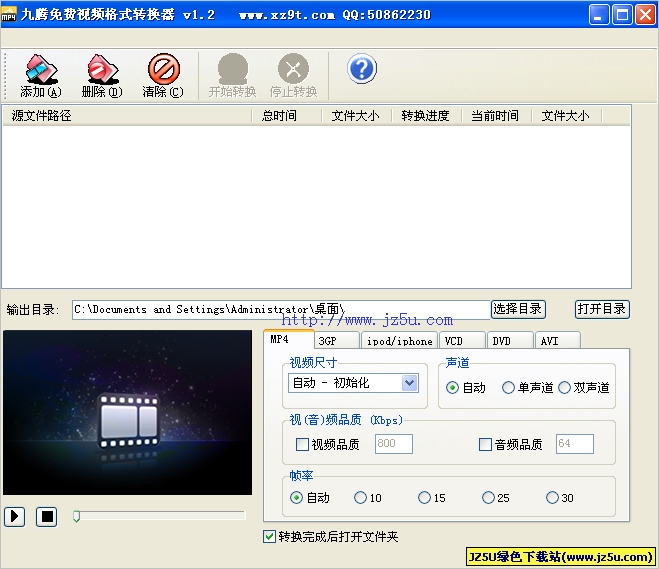Image resolution: width=659 pixels, height=569 pixels.
Task: Switch to the MP4 tab
Action: (x=289, y=340)
